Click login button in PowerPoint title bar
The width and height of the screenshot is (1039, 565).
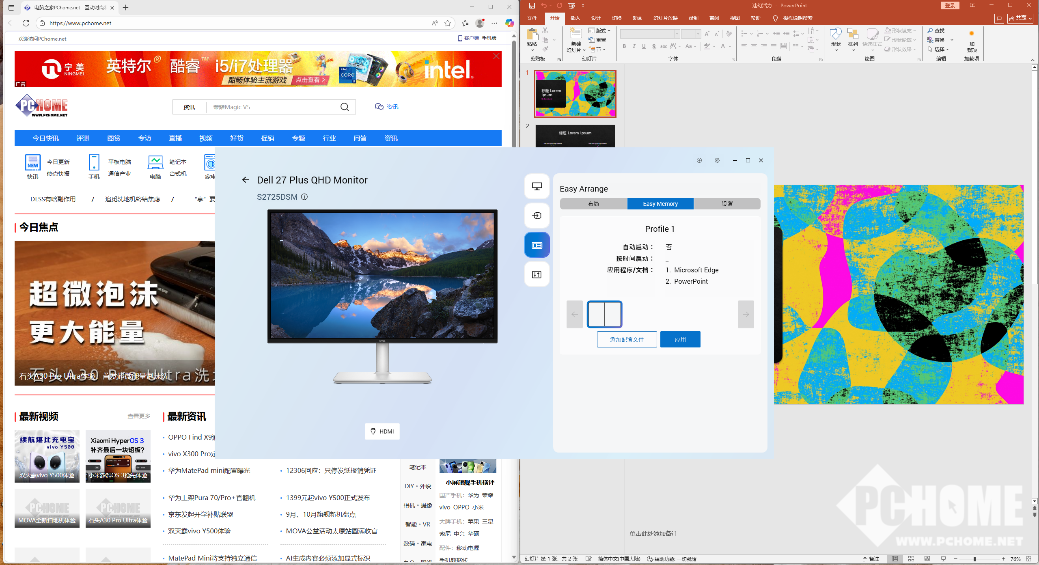coord(950,5)
